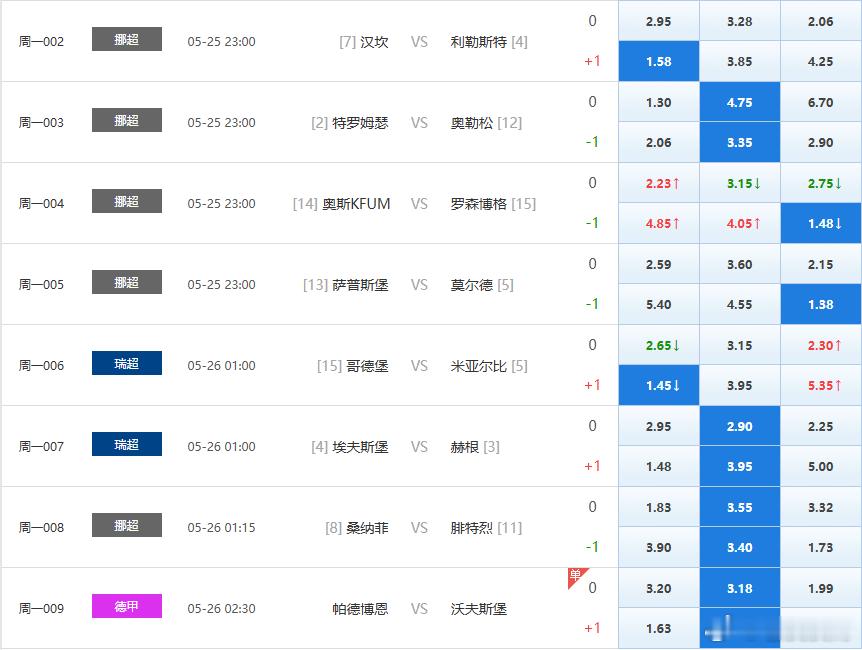Select odds 1.99 for 沃夫斯堡 win
The height and width of the screenshot is (650, 862).
click(821, 588)
